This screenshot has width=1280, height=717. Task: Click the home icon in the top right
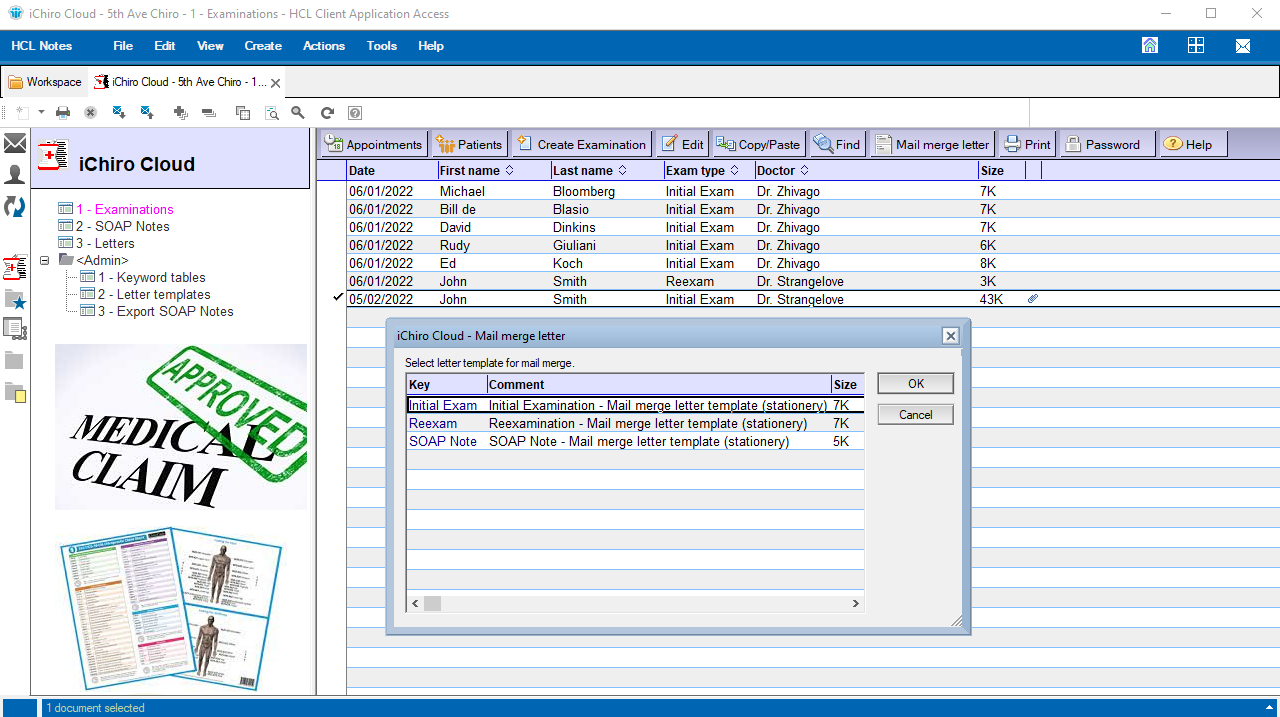[1150, 46]
